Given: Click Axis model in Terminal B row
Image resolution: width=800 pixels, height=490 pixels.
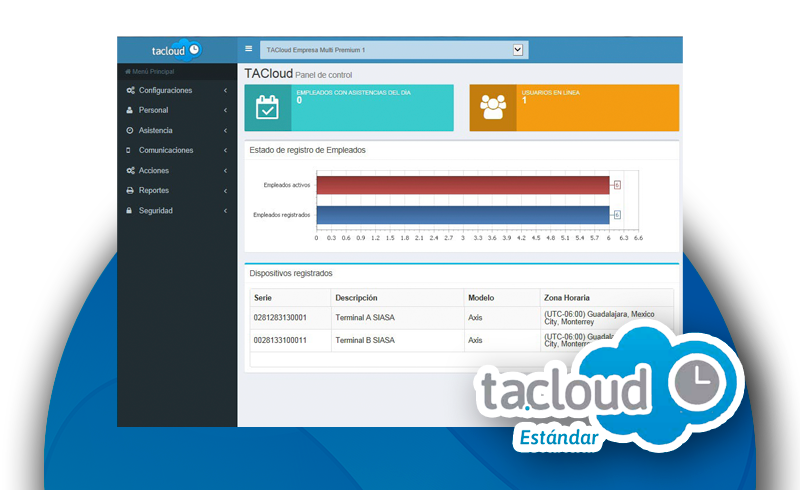Looking at the screenshot, I should click(475, 340).
